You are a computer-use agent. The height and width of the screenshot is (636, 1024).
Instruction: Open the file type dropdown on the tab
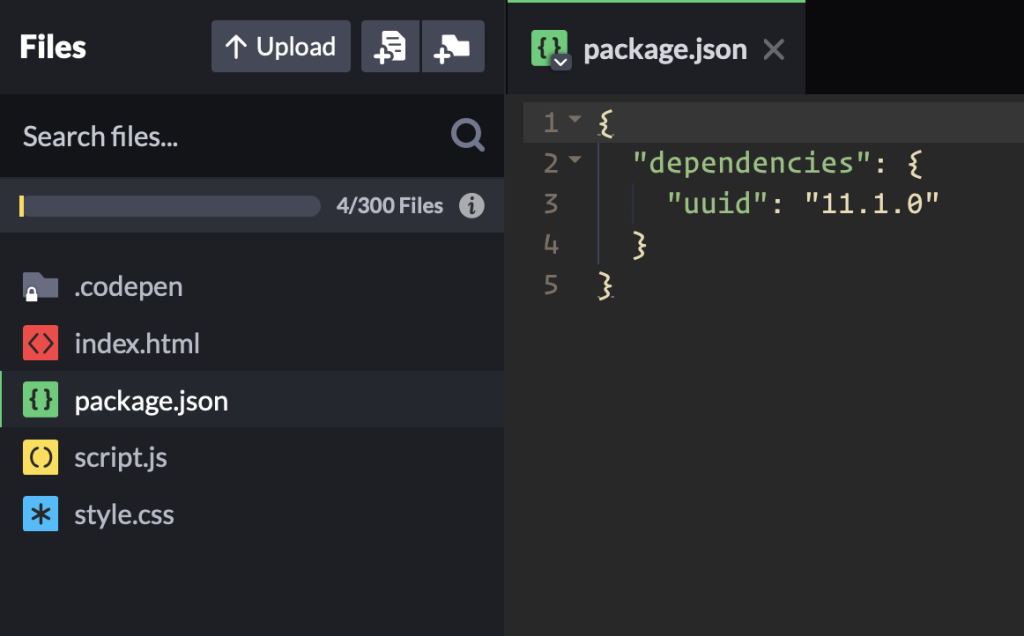[x=561, y=62]
